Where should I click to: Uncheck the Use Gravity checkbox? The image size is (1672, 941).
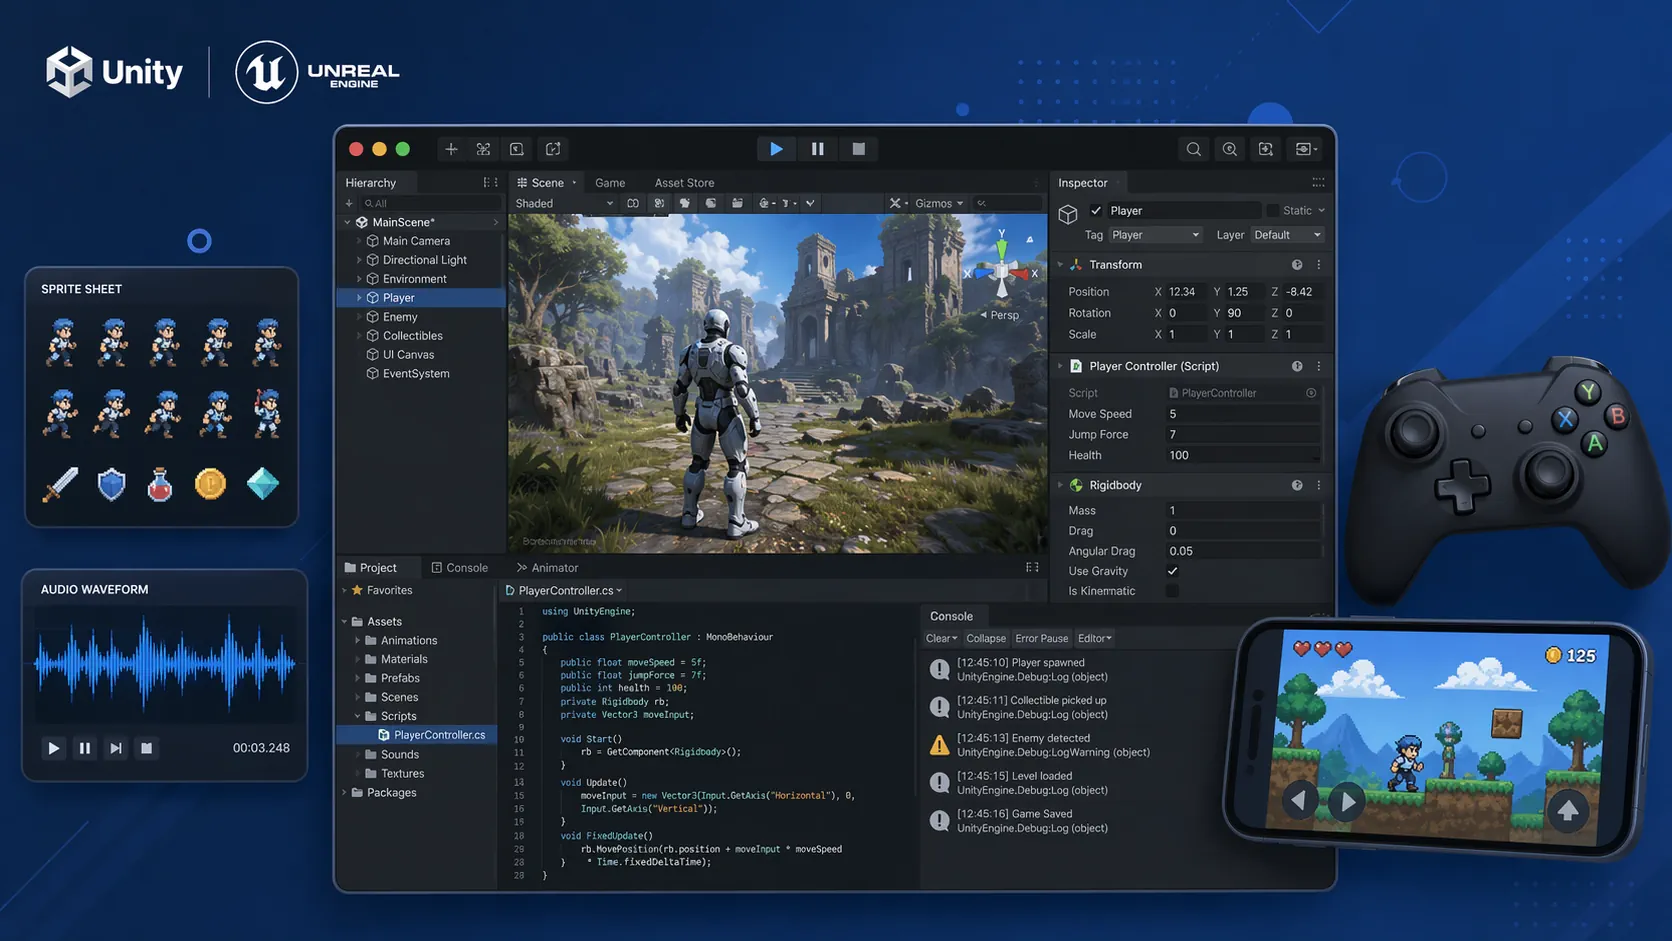tap(1172, 571)
